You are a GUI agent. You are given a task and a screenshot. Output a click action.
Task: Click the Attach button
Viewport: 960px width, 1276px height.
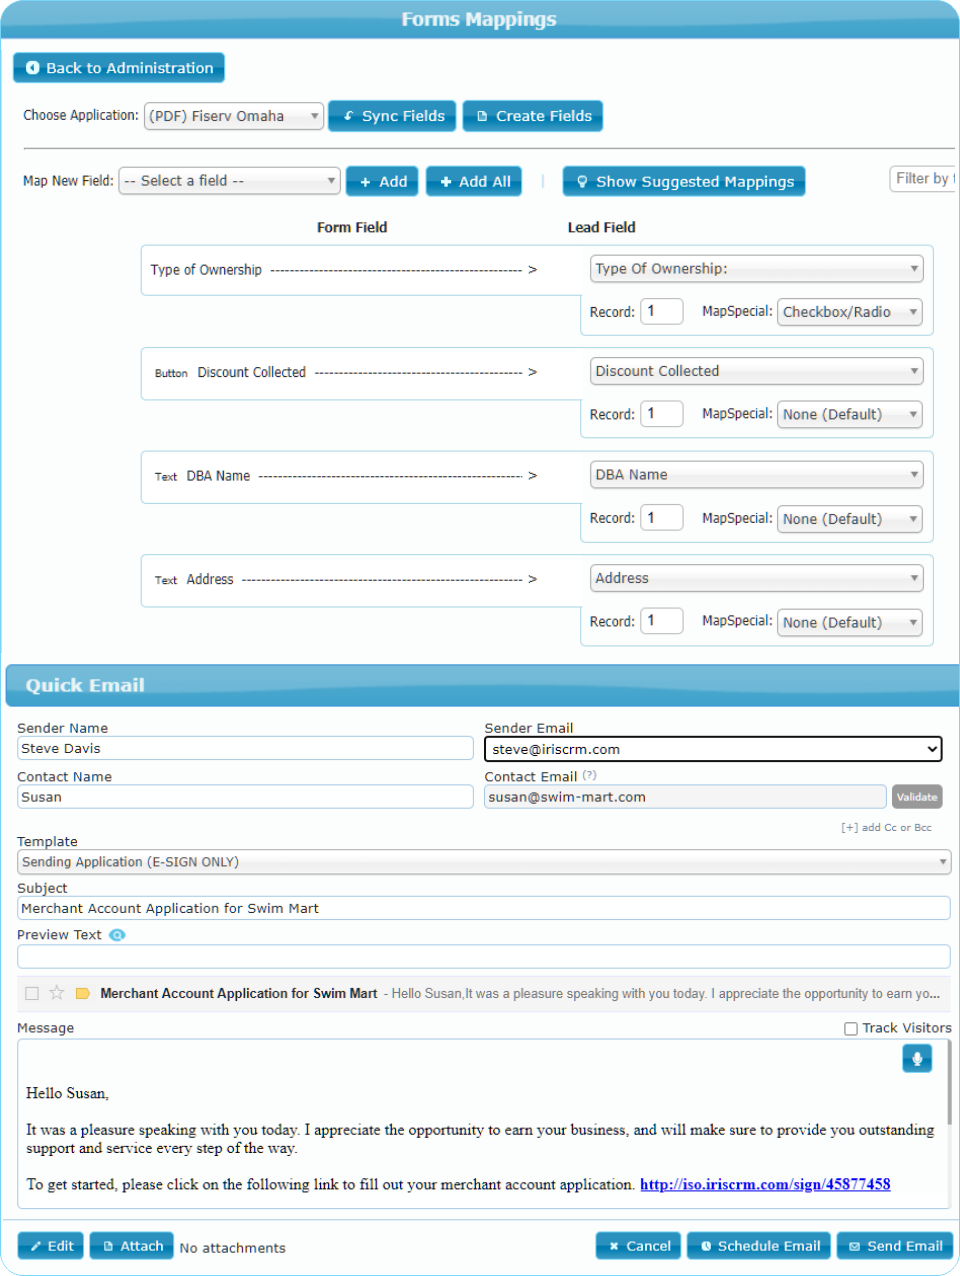pos(132,1246)
